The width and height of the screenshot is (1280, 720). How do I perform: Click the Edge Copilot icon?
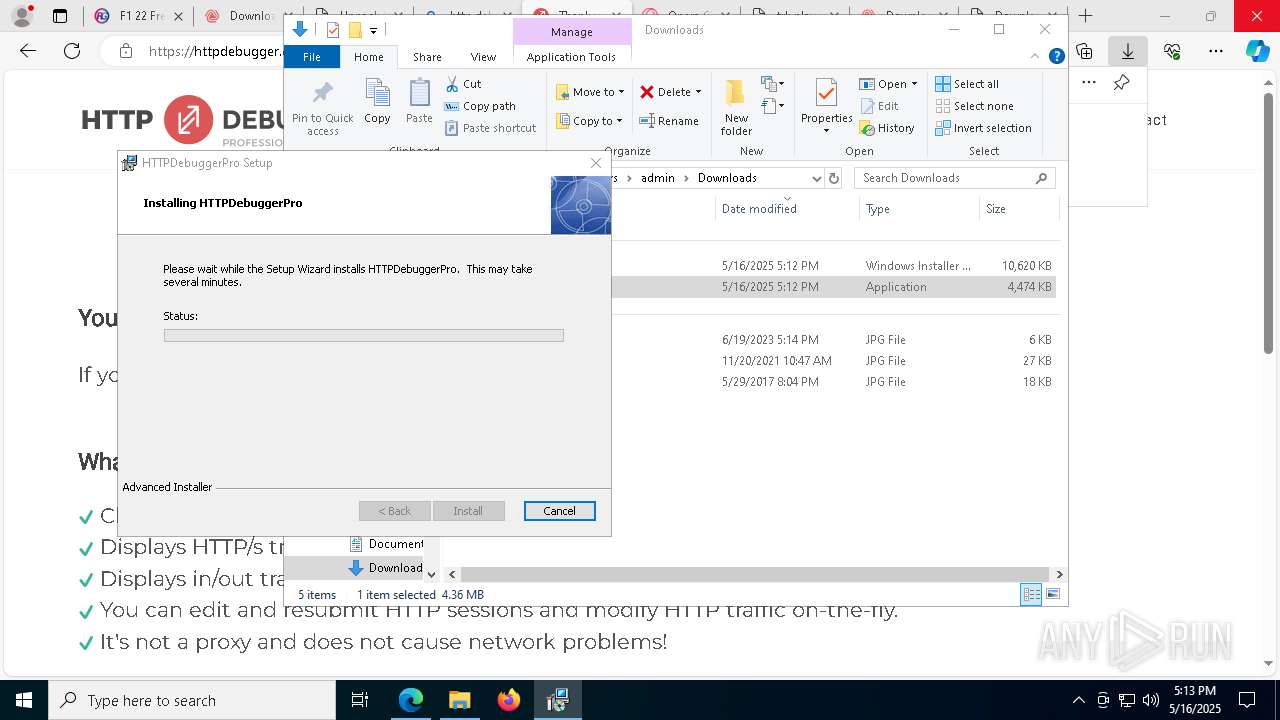coord(1258,51)
